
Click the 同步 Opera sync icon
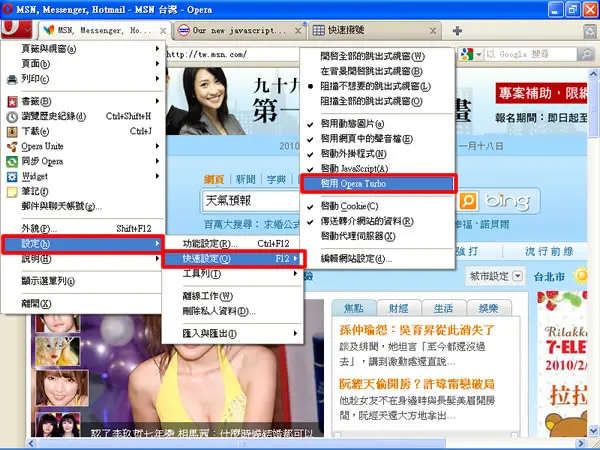click(x=12, y=161)
